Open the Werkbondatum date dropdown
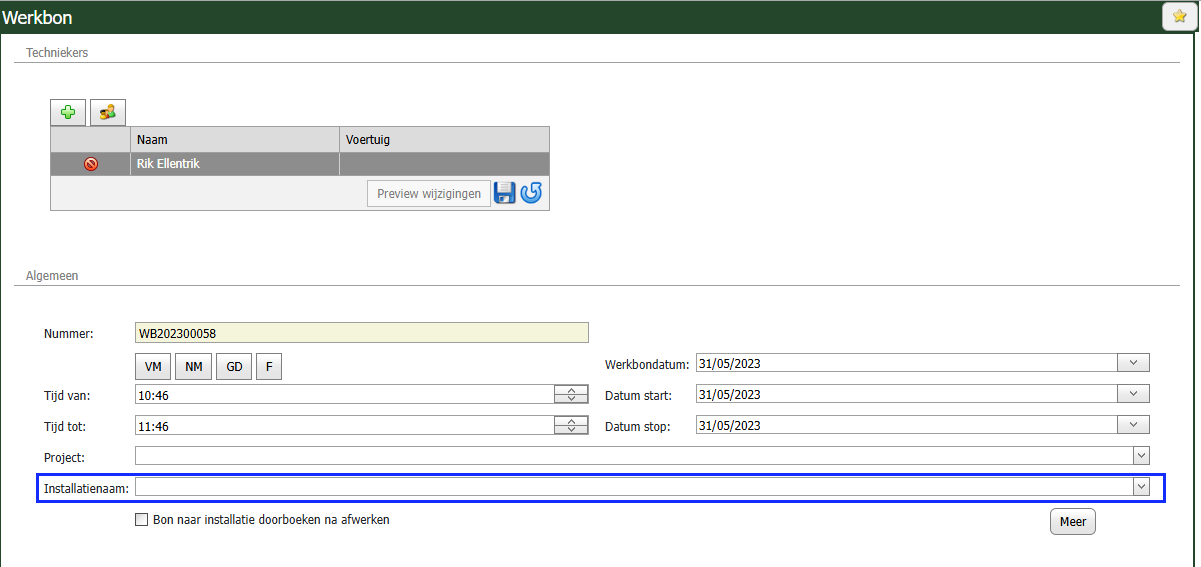This screenshot has width=1201, height=567. click(x=1133, y=363)
